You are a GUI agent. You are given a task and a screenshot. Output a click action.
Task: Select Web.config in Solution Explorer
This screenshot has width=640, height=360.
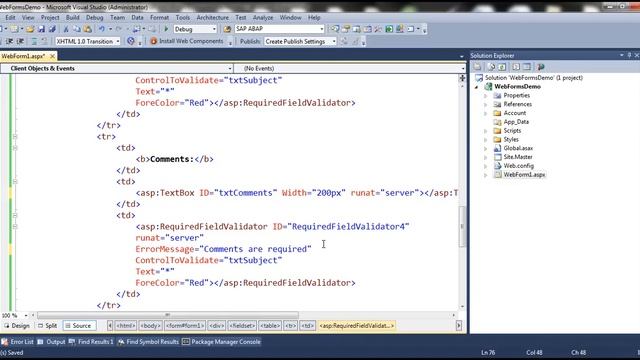pos(518,166)
